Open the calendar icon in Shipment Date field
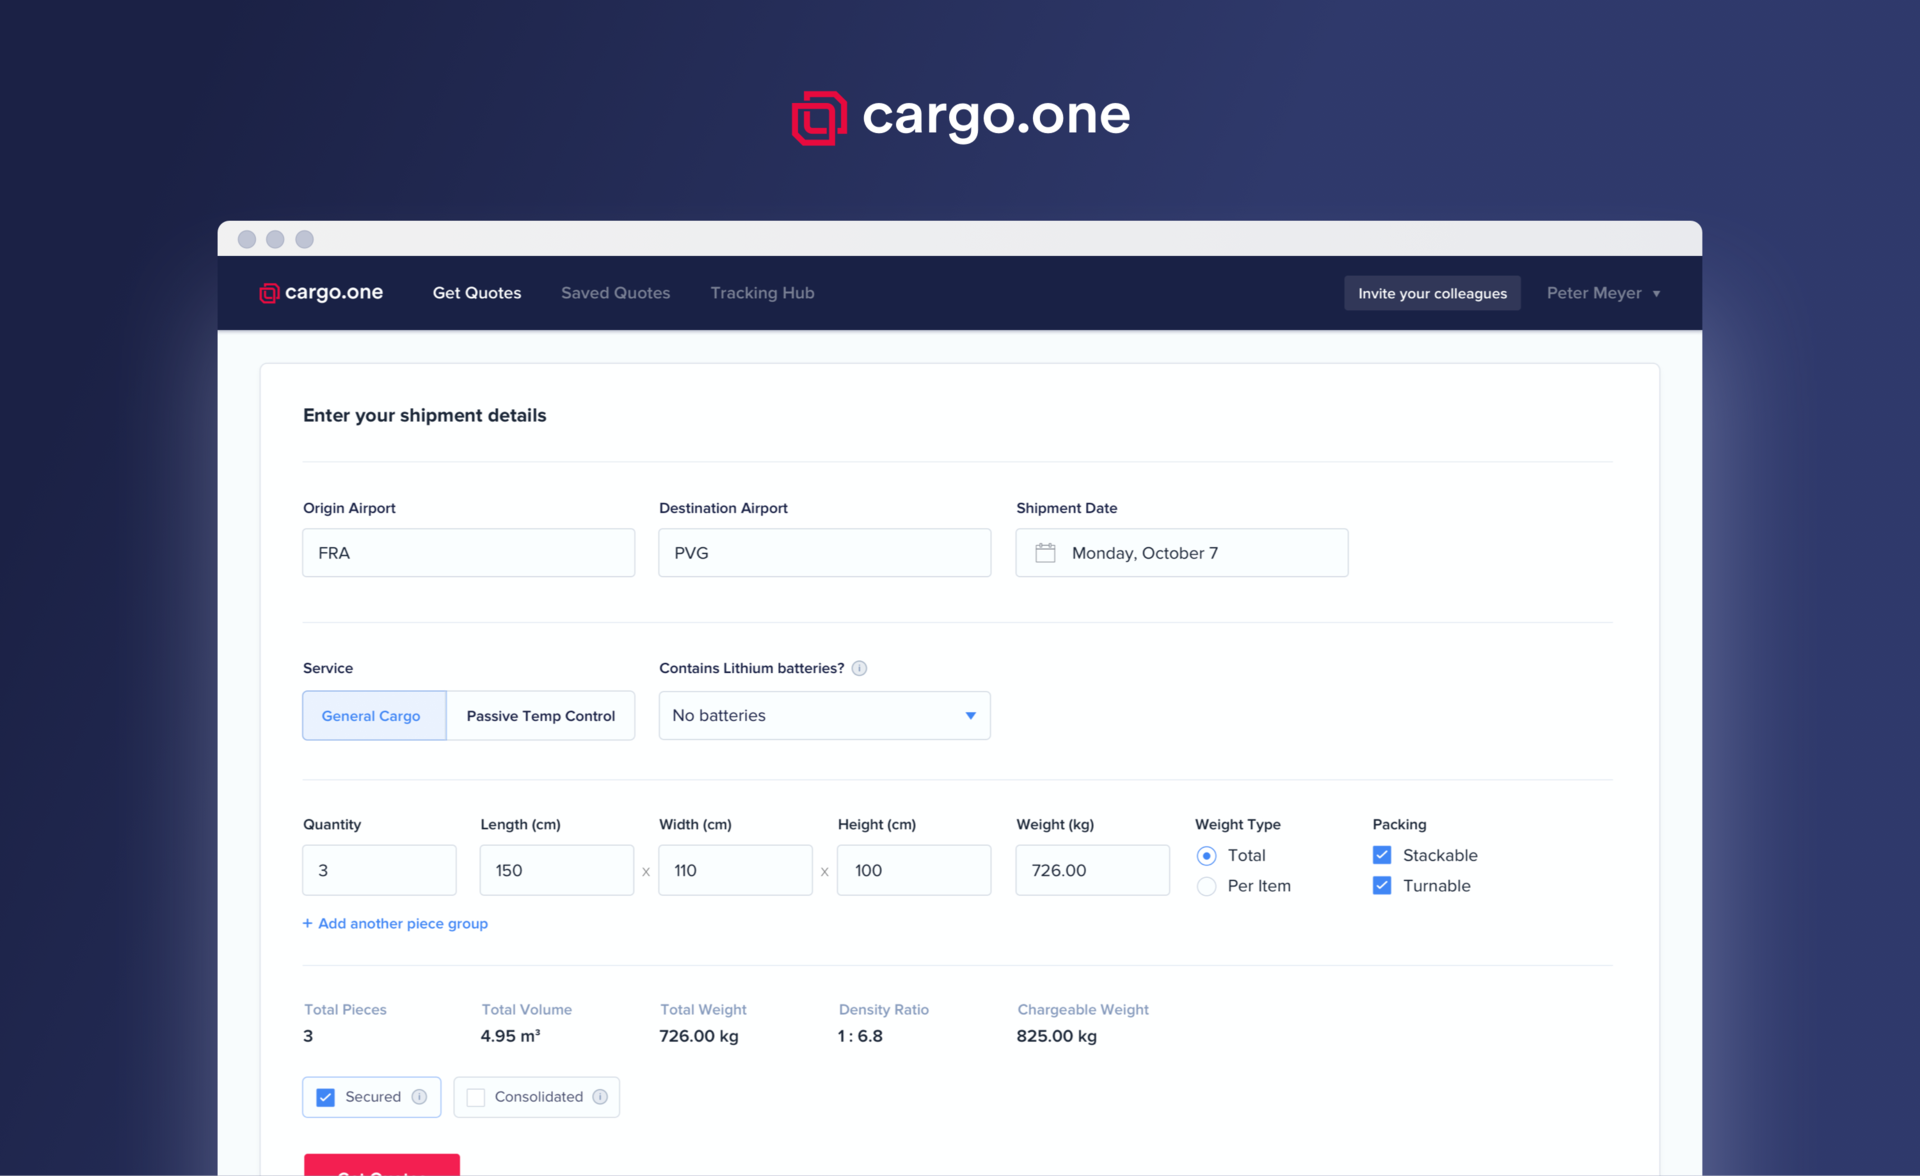1920x1176 pixels. 1046,552
